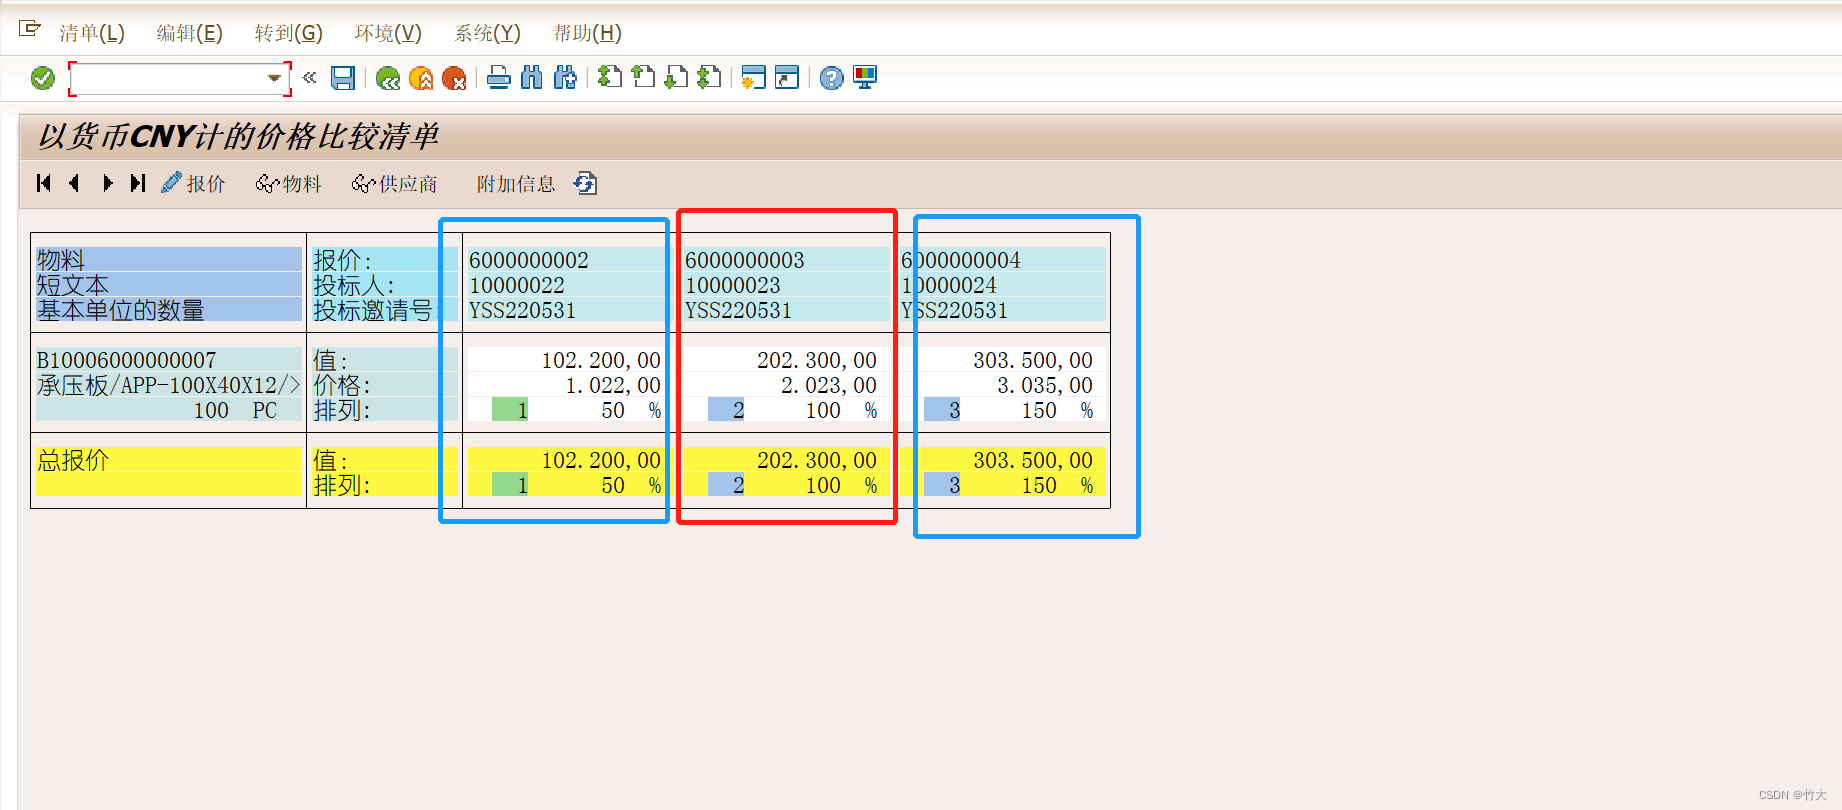Screen dimensions: 1842x810
Task: Open the 环境(V) menu
Action: click(388, 33)
